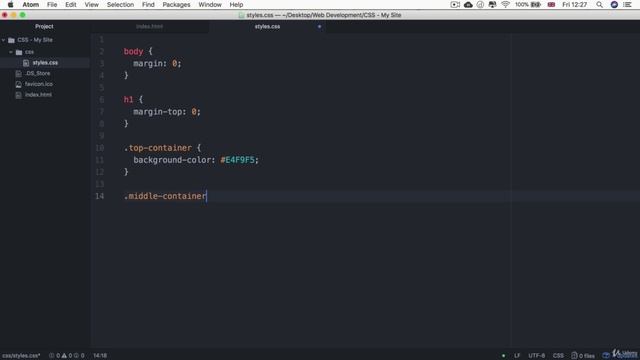
Task: Click line number 10 in gutter
Action: (100, 148)
